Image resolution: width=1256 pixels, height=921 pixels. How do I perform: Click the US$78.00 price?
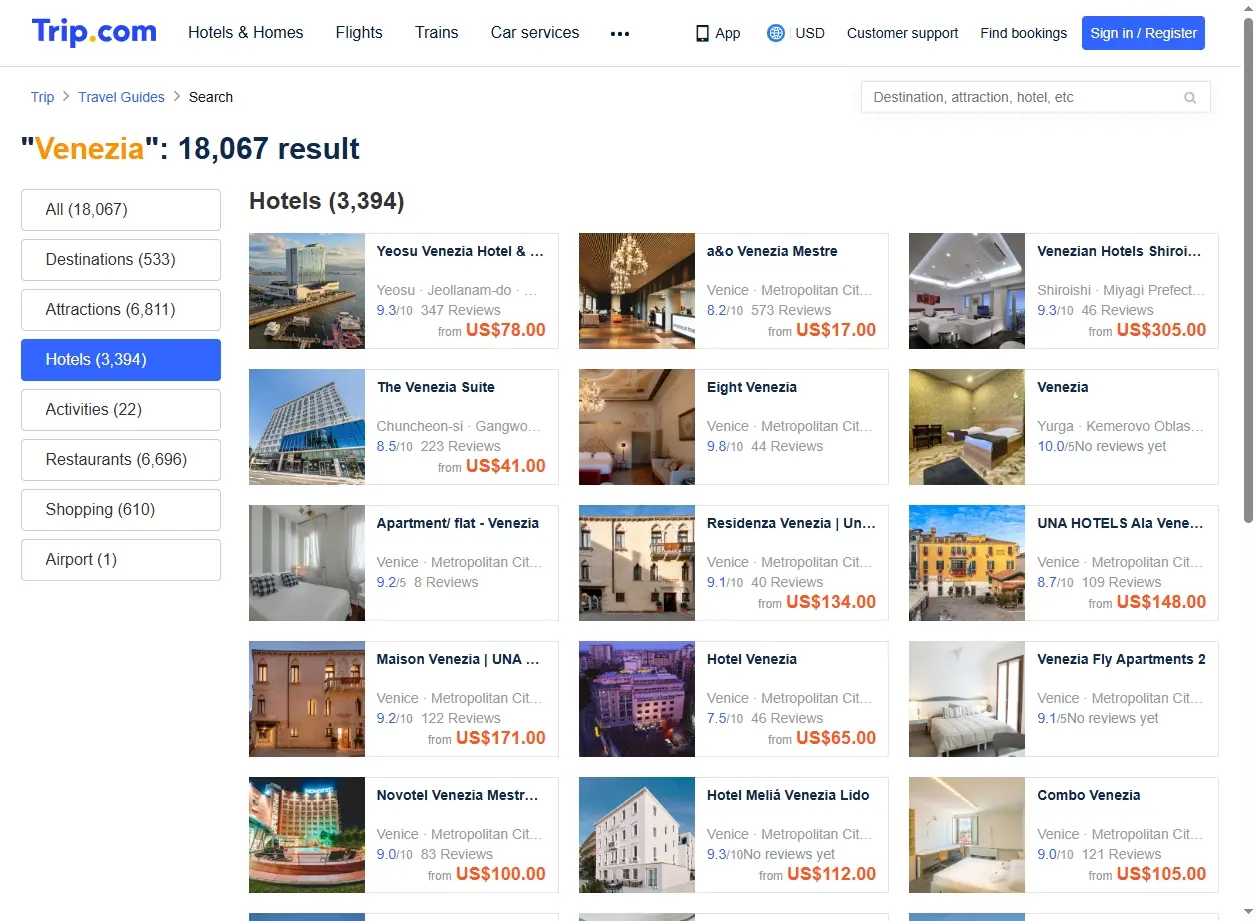[x=506, y=330]
